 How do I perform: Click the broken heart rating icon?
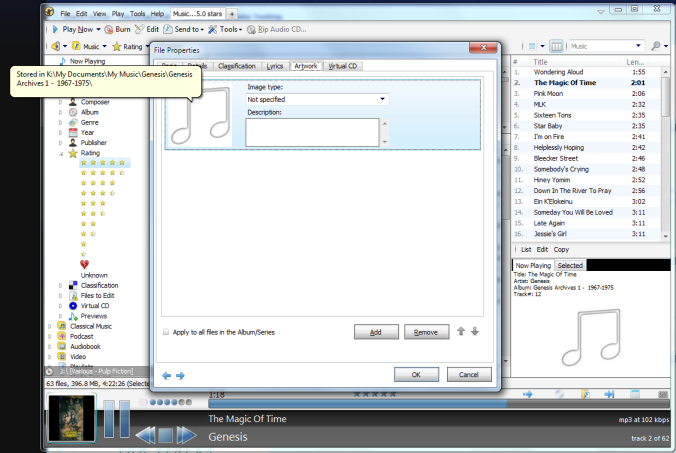85,264
